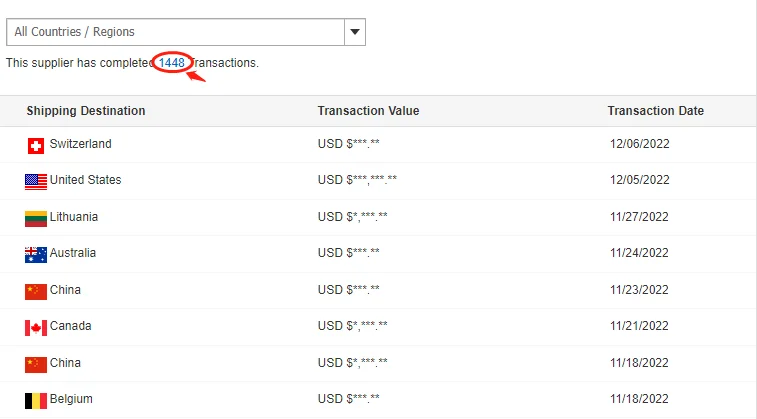The height and width of the screenshot is (419, 757).
Task: Open the All Countries / Regions dropdown arrow
Action: pyautogui.click(x=355, y=32)
